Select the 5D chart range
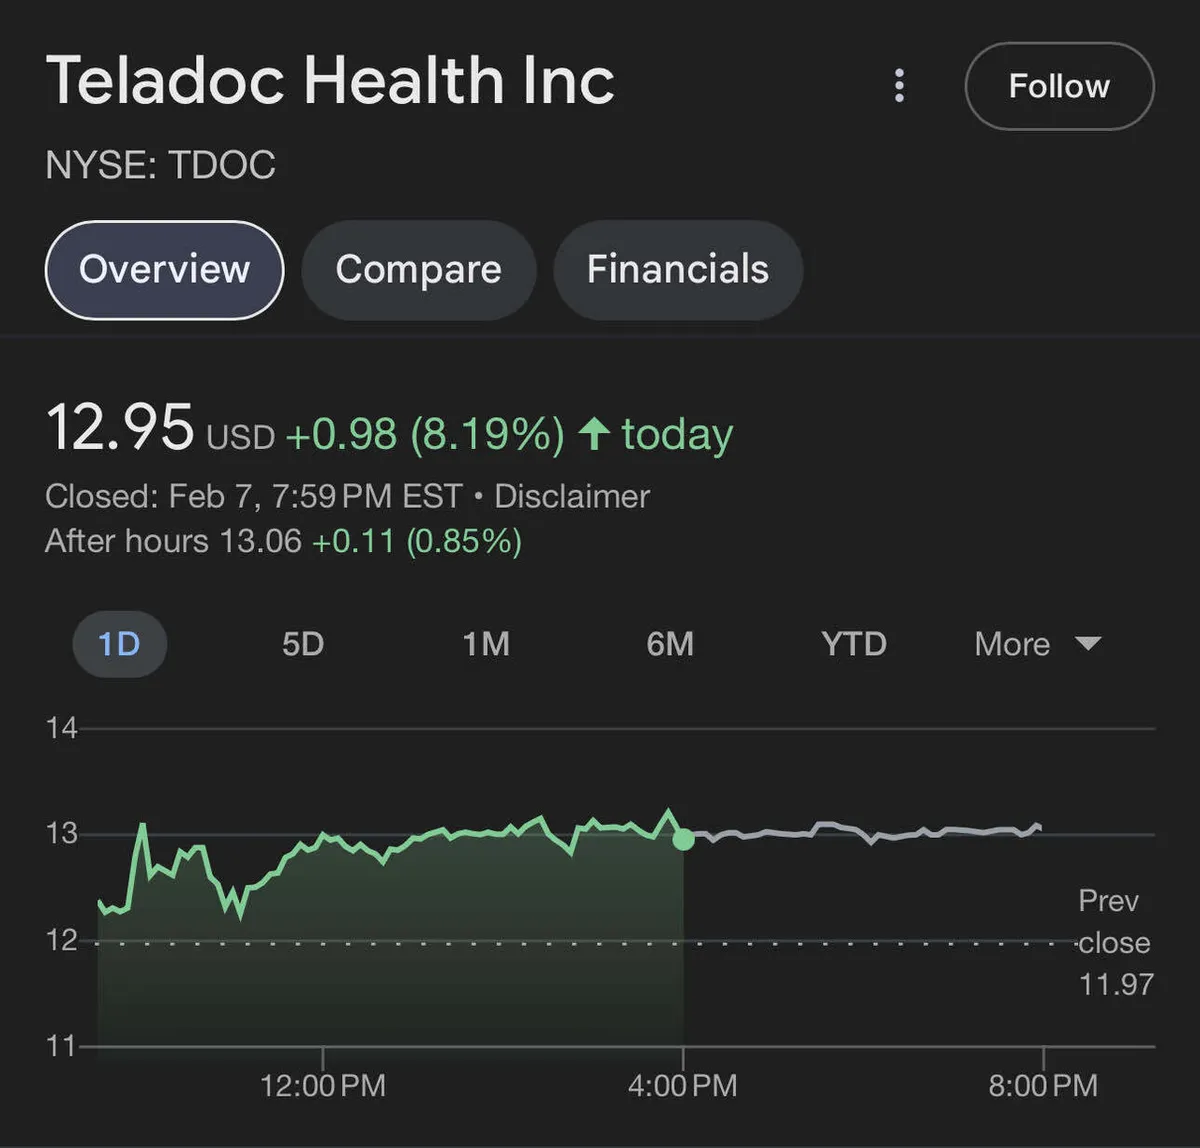 coord(303,644)
